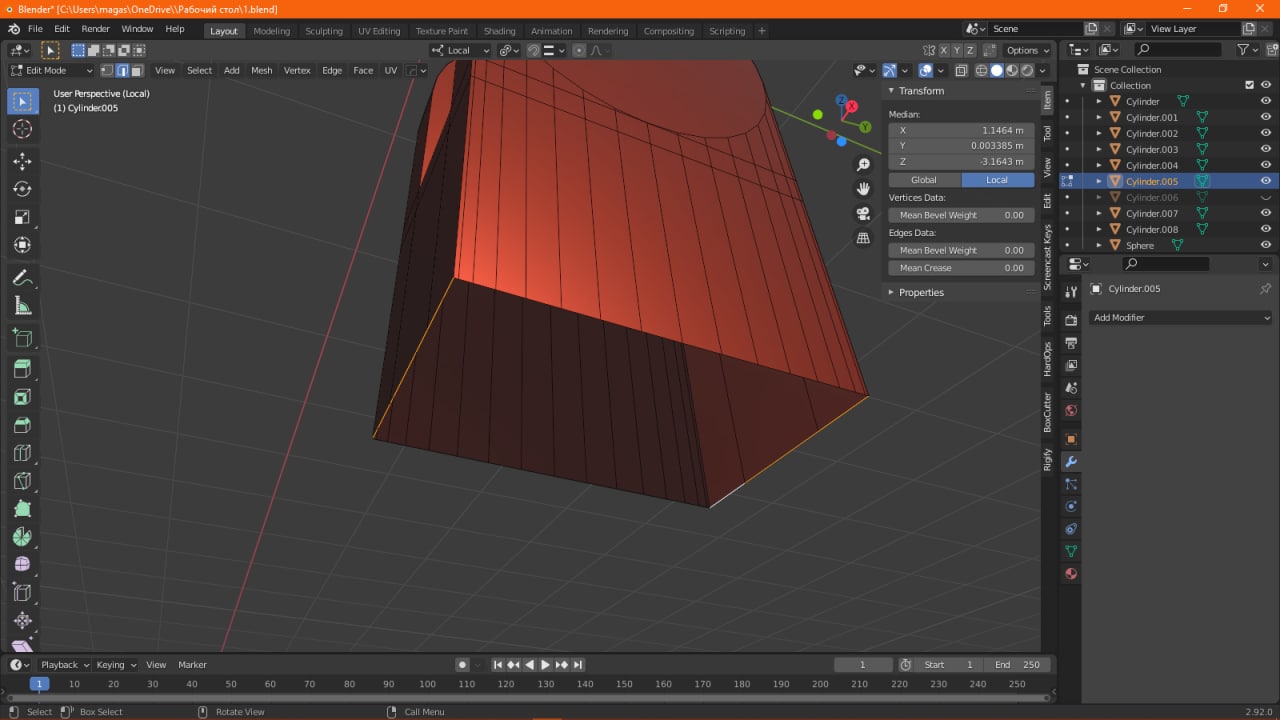Activate the Rotate tool
Image resolution: width=1280 pixels, height=720 pixels.
point(22,189)
